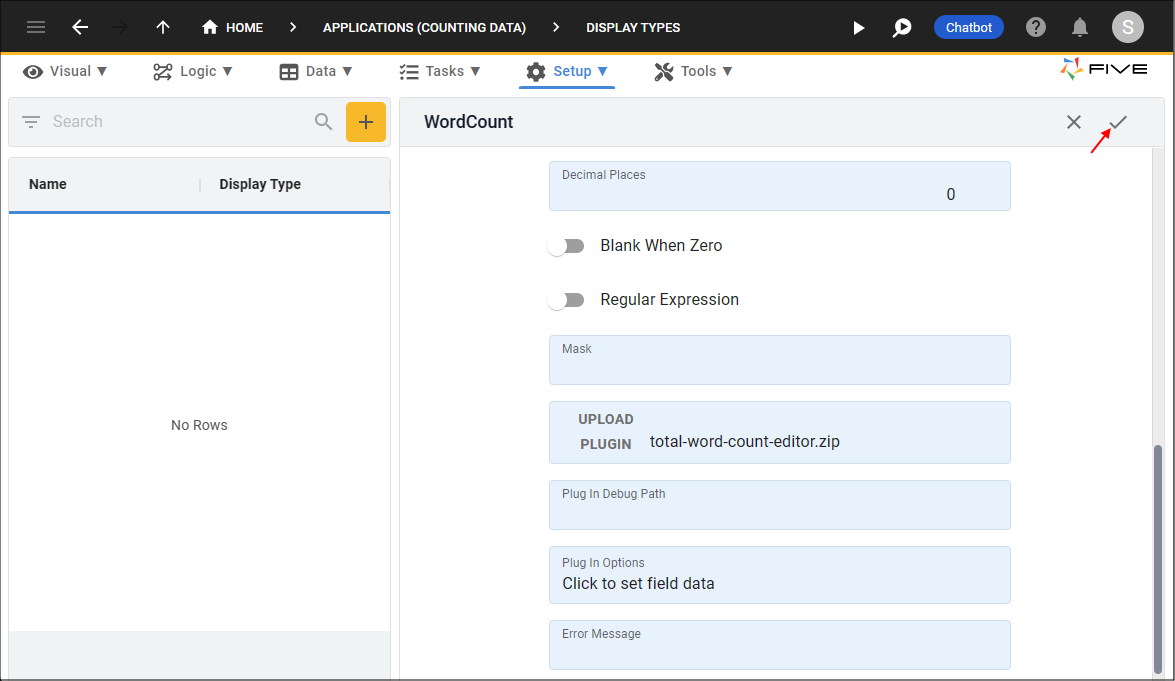Screen dimensions: 1175x681
Task: Run the application with play icon
Action: [x=858, y=28]
